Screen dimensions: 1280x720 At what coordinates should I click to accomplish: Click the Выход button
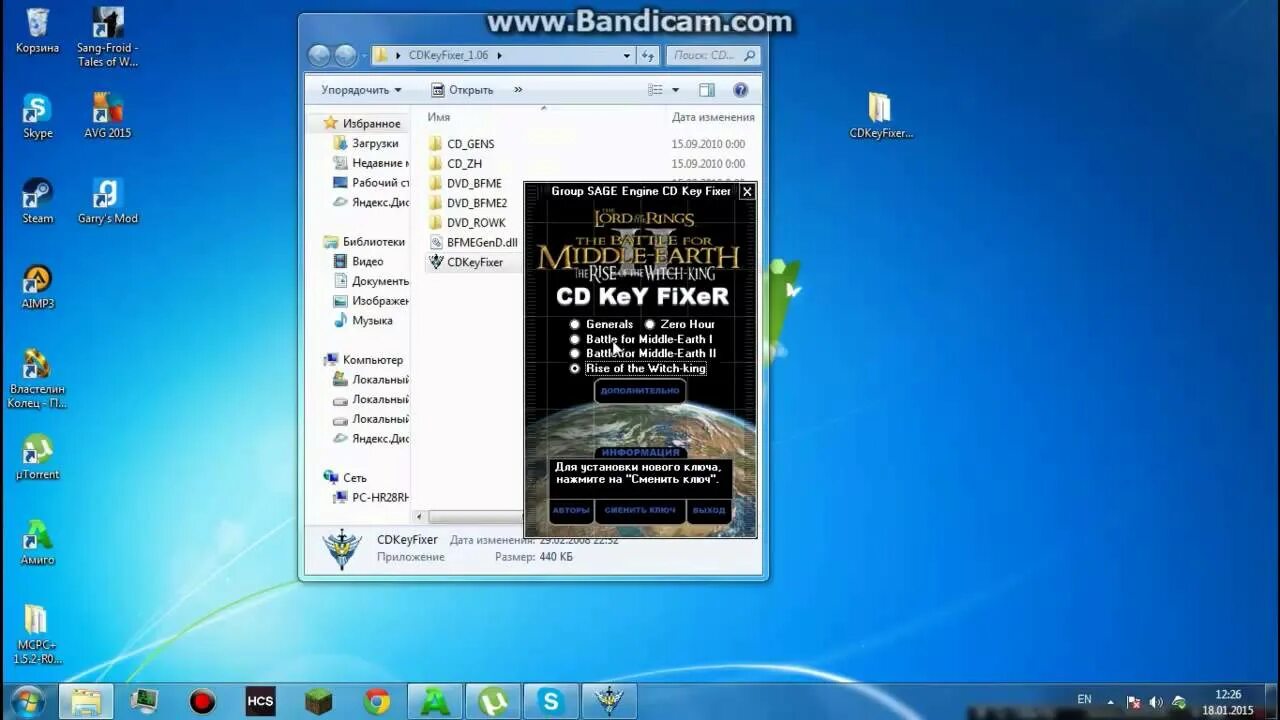709,510
